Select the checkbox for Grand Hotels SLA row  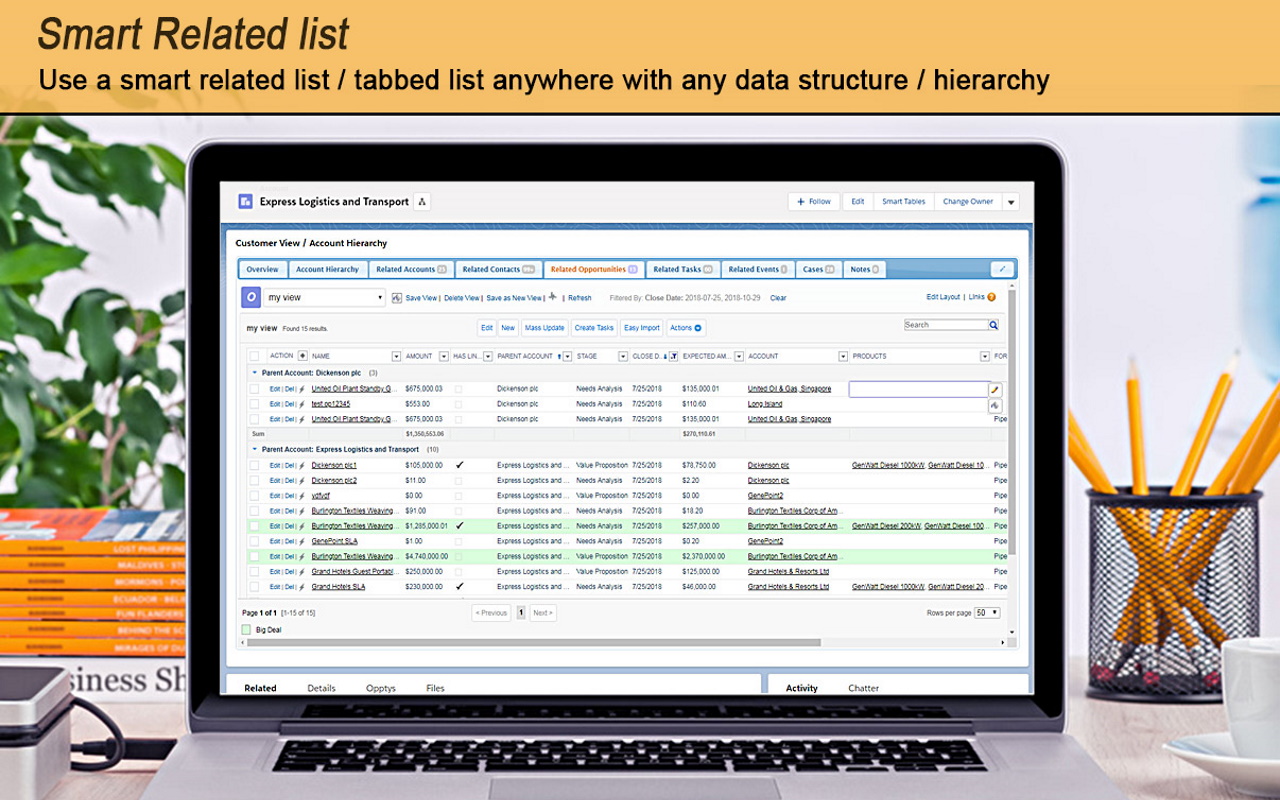254,587
